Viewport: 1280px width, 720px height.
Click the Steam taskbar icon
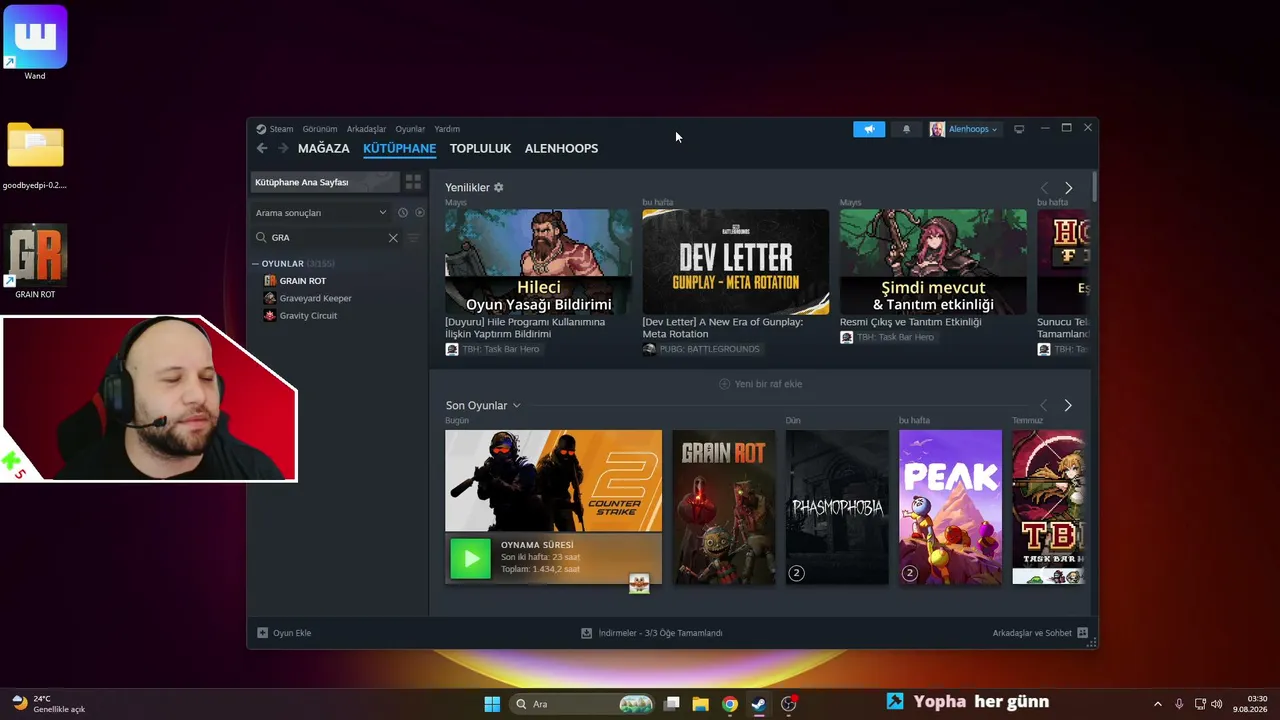tap(759, 704)
